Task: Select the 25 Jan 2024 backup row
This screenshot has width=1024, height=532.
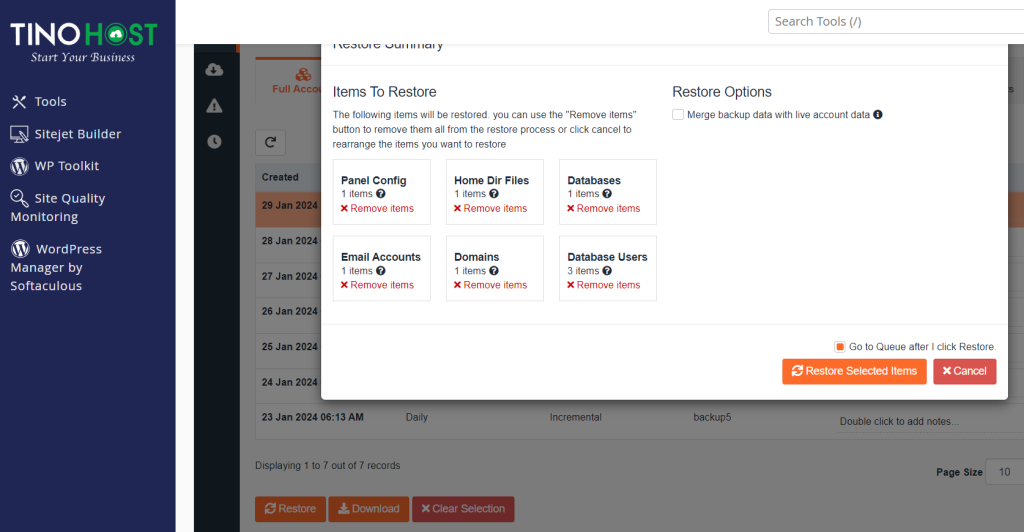Action: [x=288, y=351]
